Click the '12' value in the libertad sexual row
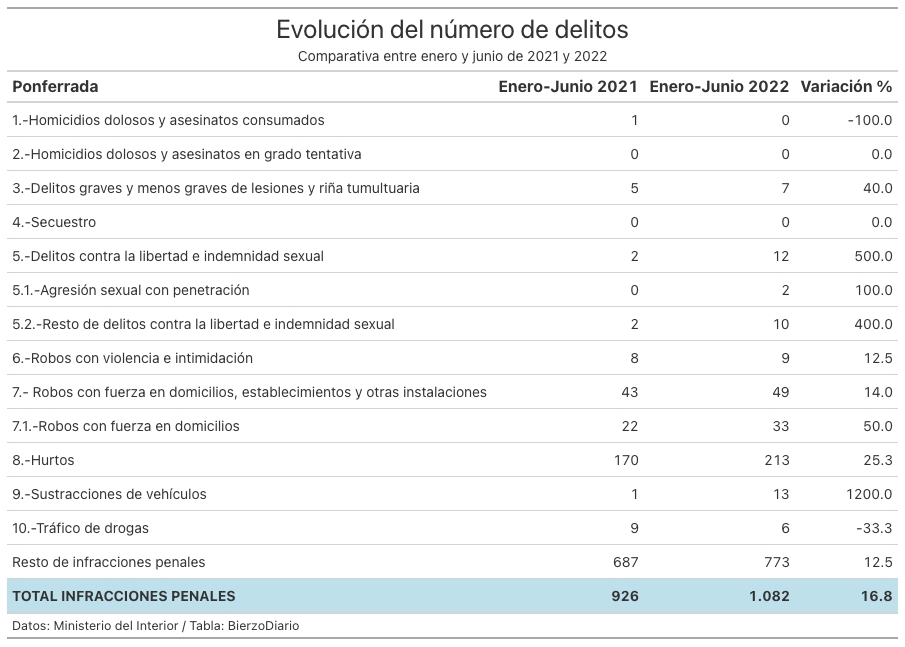 pos(781,256)
